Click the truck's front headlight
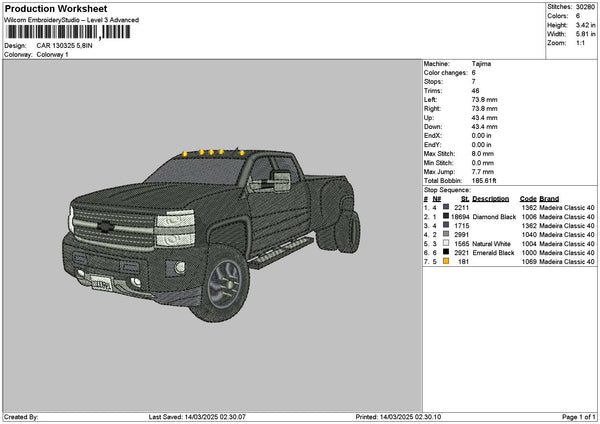 tap(174, 228)
